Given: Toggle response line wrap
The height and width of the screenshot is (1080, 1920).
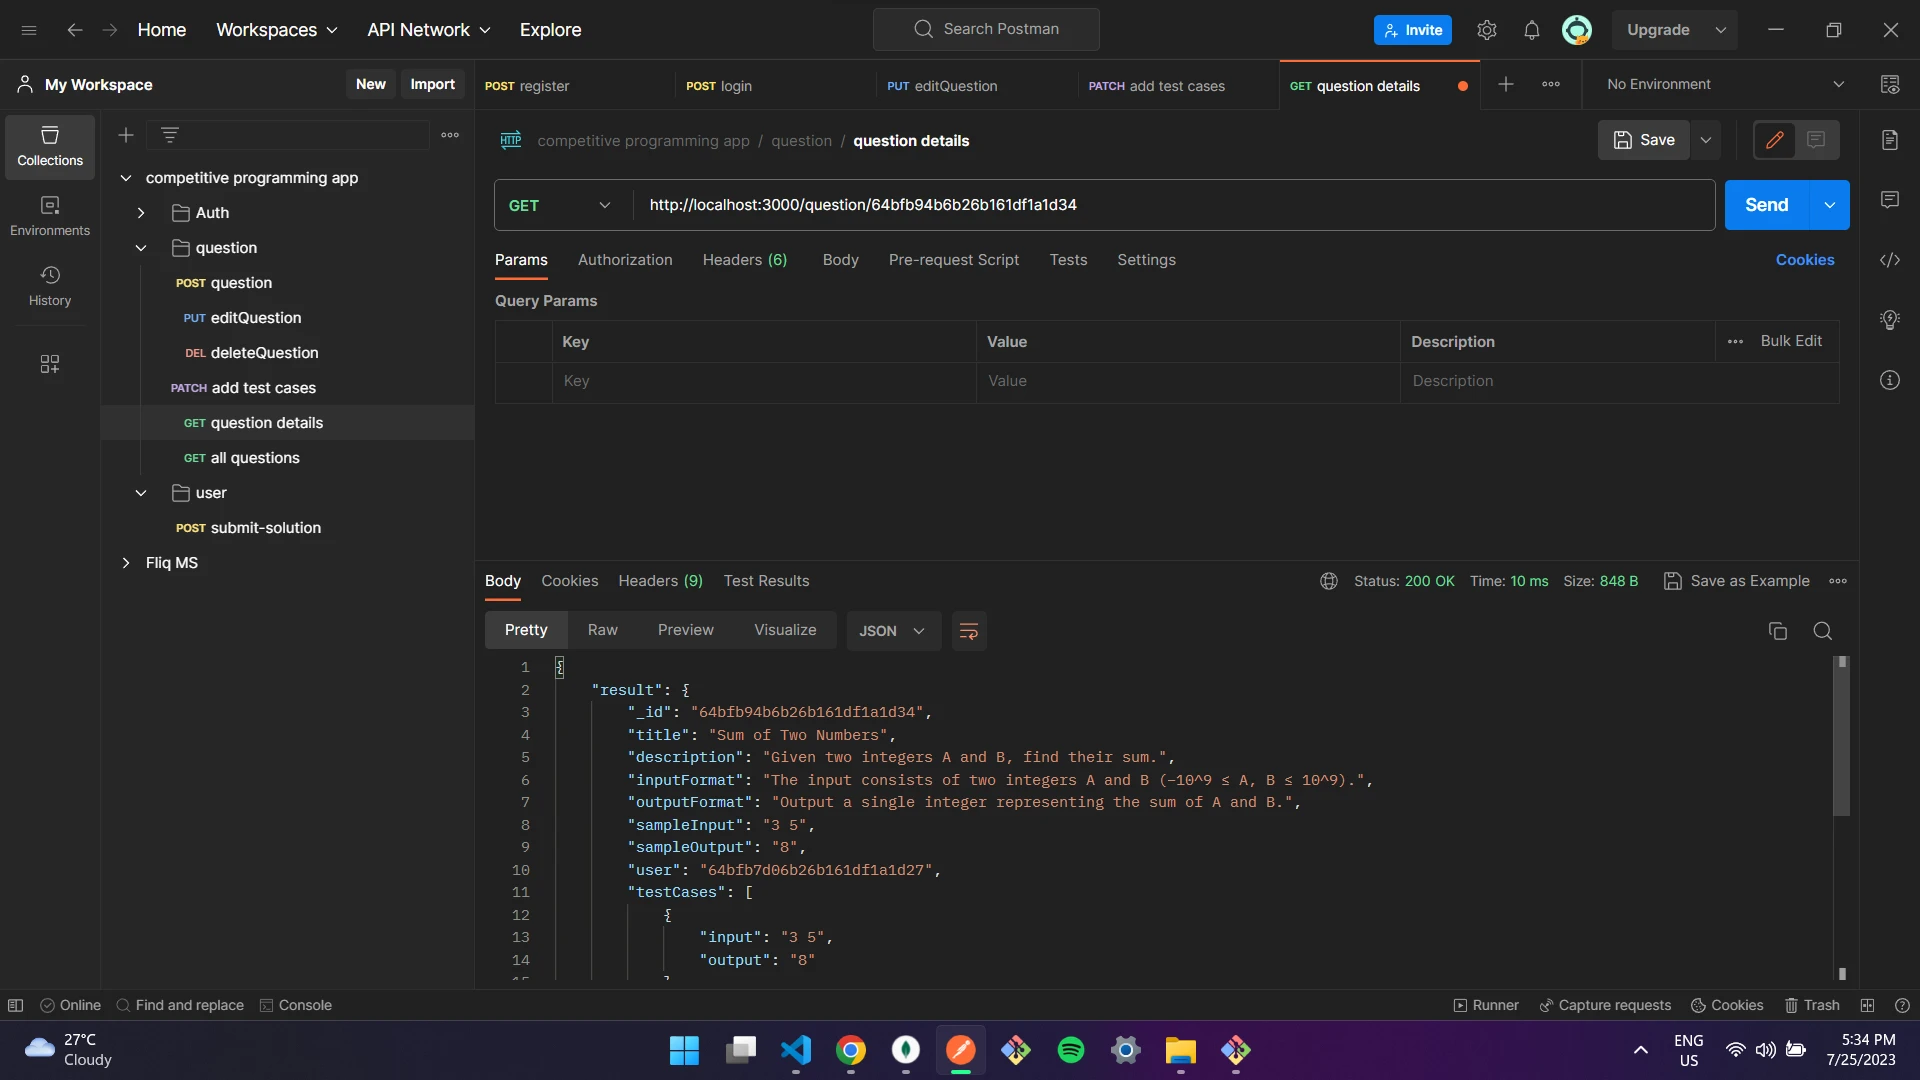Looking at the screenshot, I should click(969, 631).
